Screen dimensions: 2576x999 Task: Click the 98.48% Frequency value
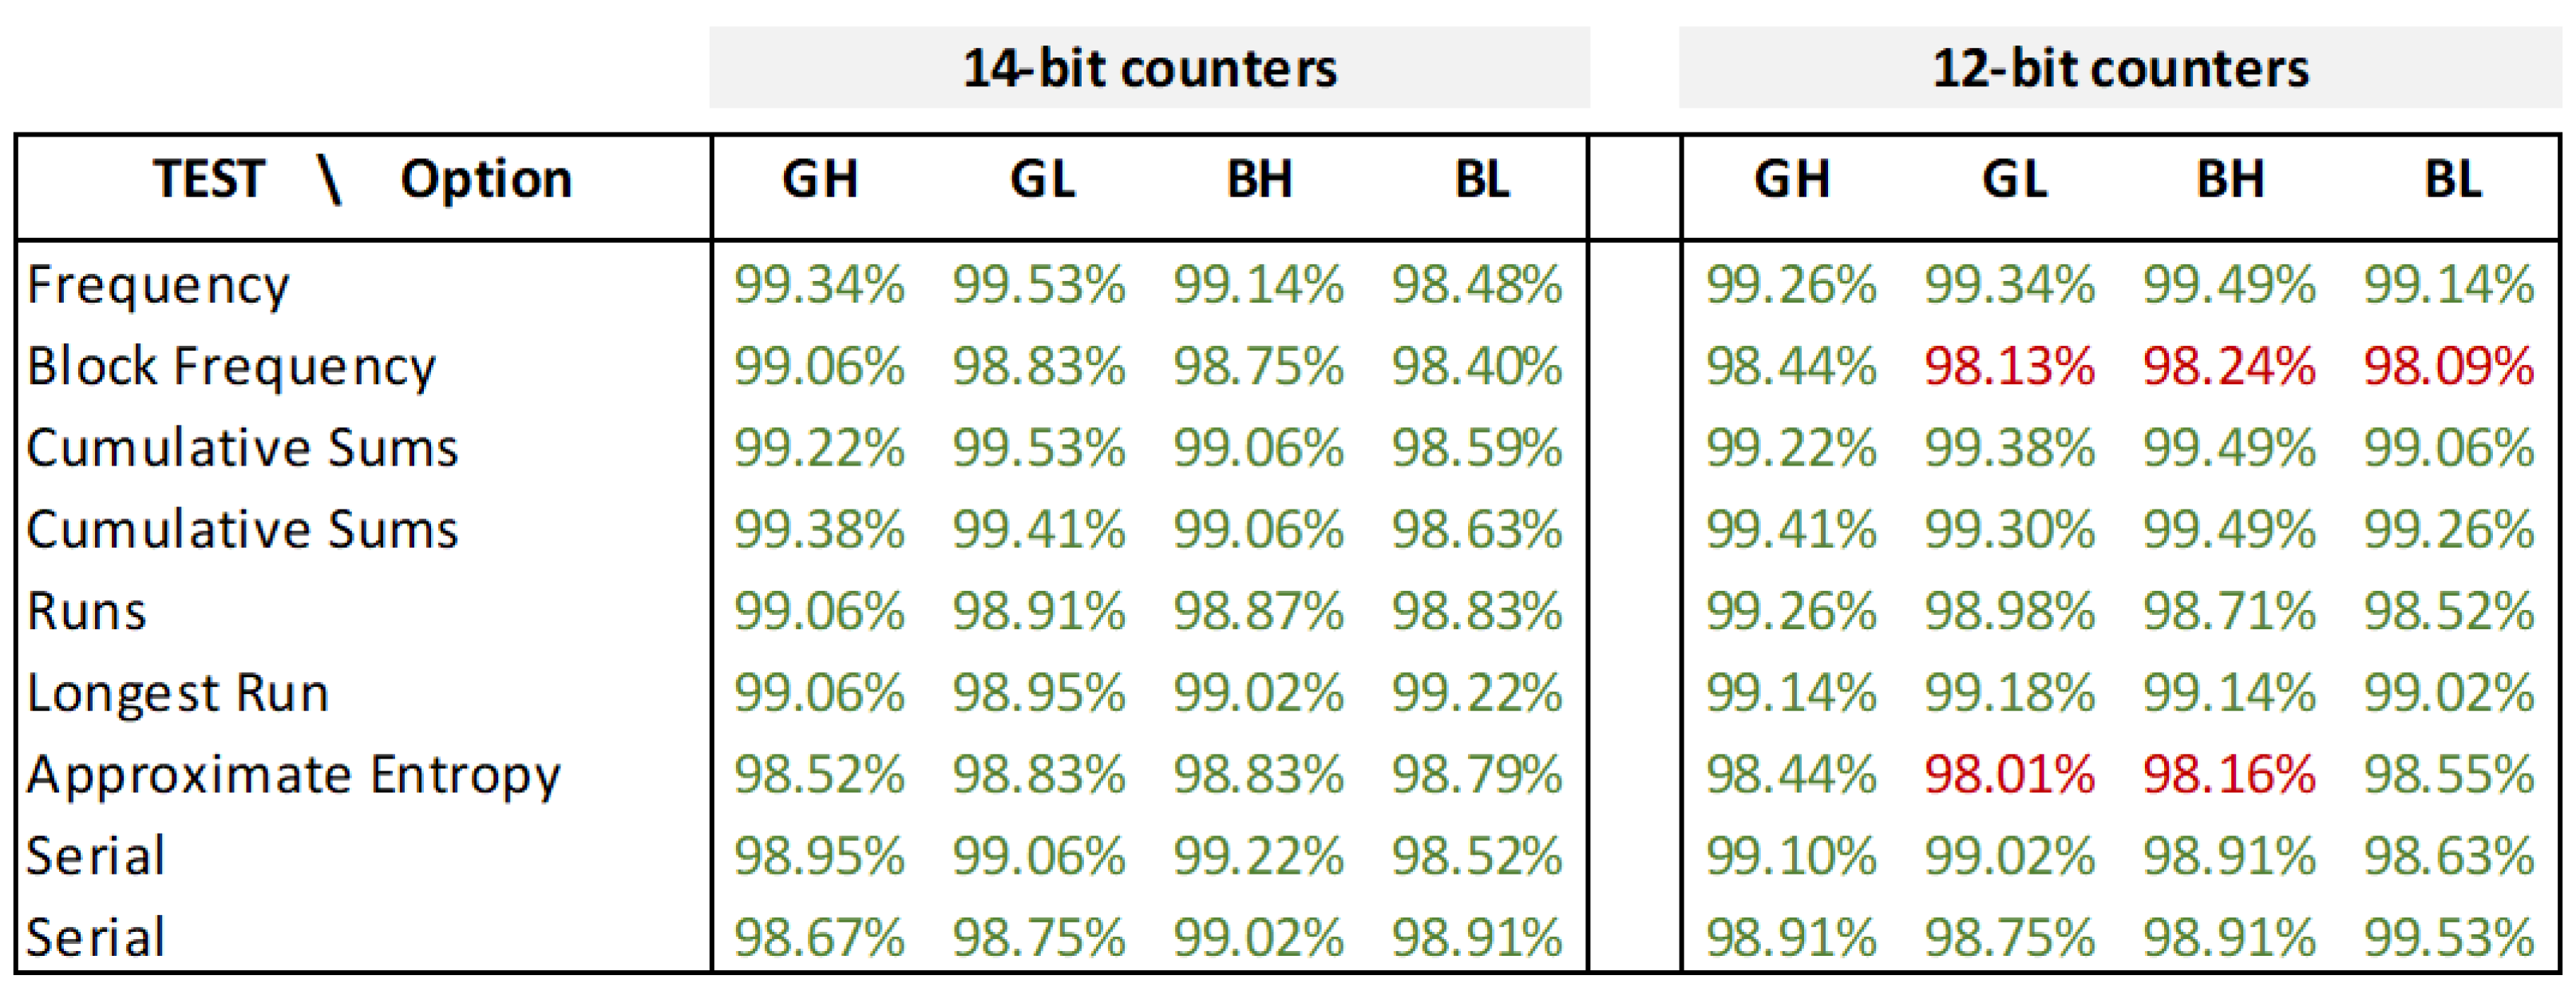1477,285
